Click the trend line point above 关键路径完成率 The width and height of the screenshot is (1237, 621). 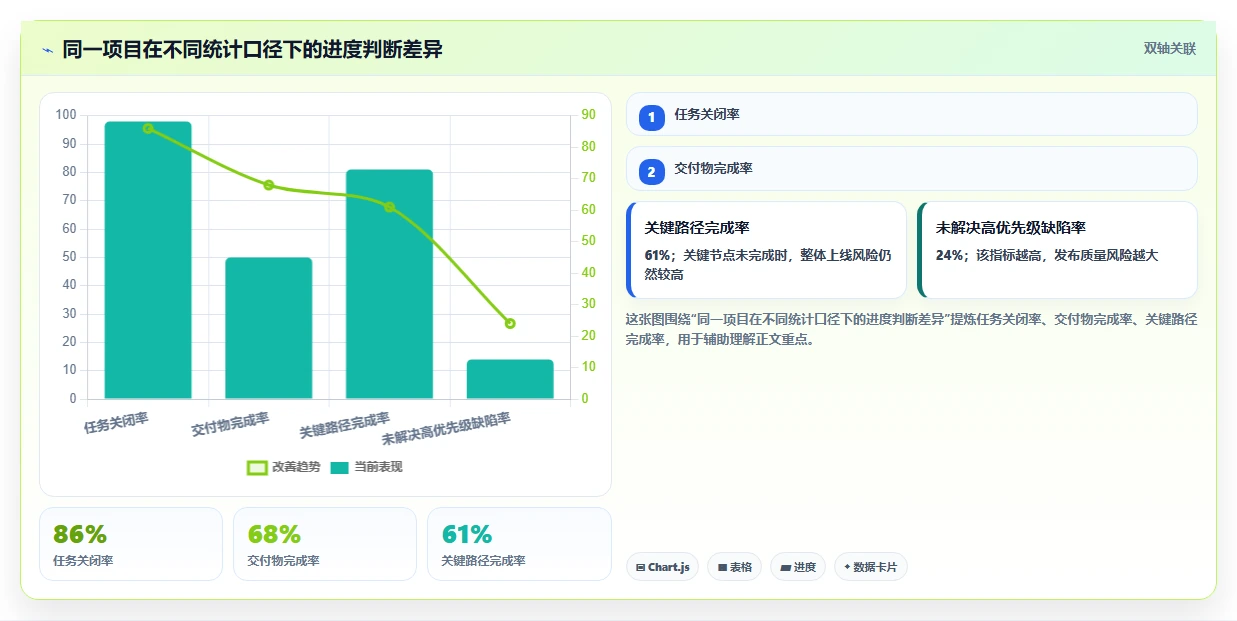[x=389, y=207]
